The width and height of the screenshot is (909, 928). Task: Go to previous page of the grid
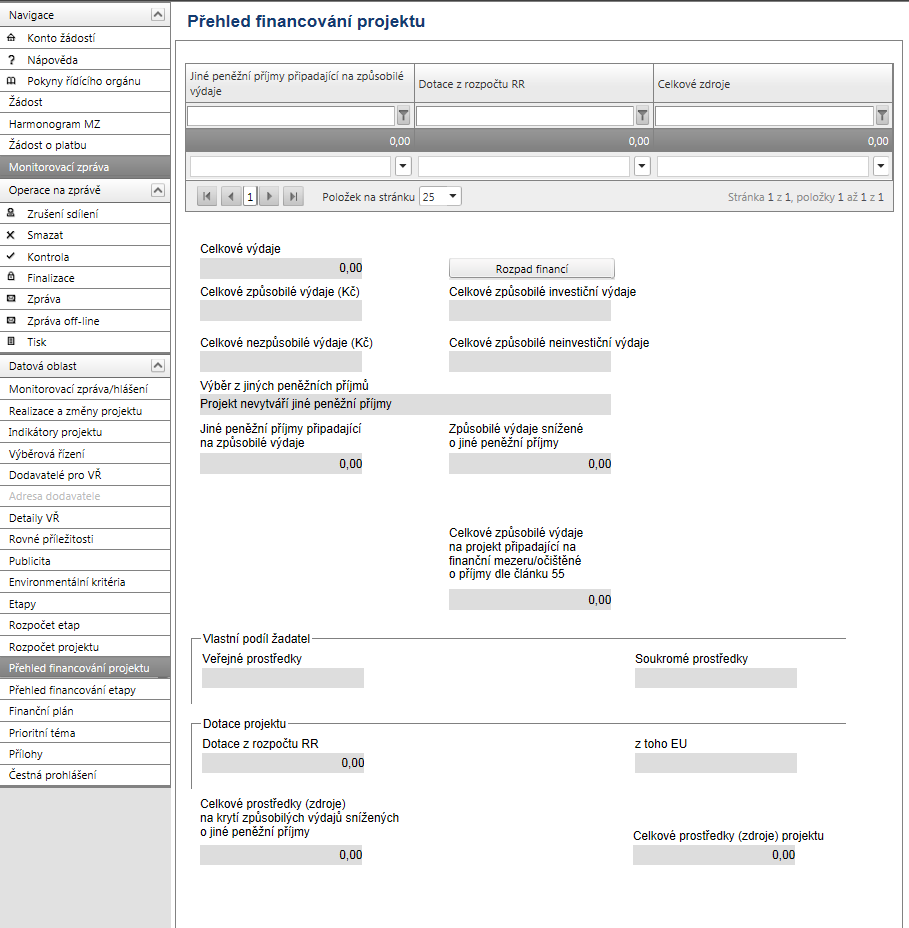231,196
